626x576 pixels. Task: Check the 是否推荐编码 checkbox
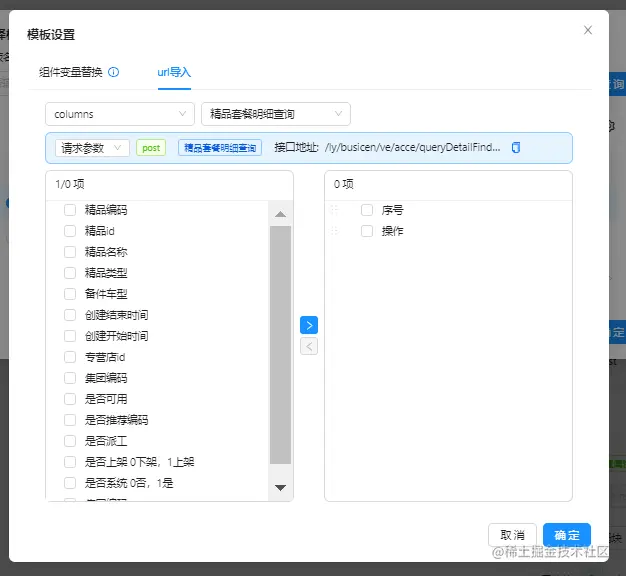tap(70, 420)
